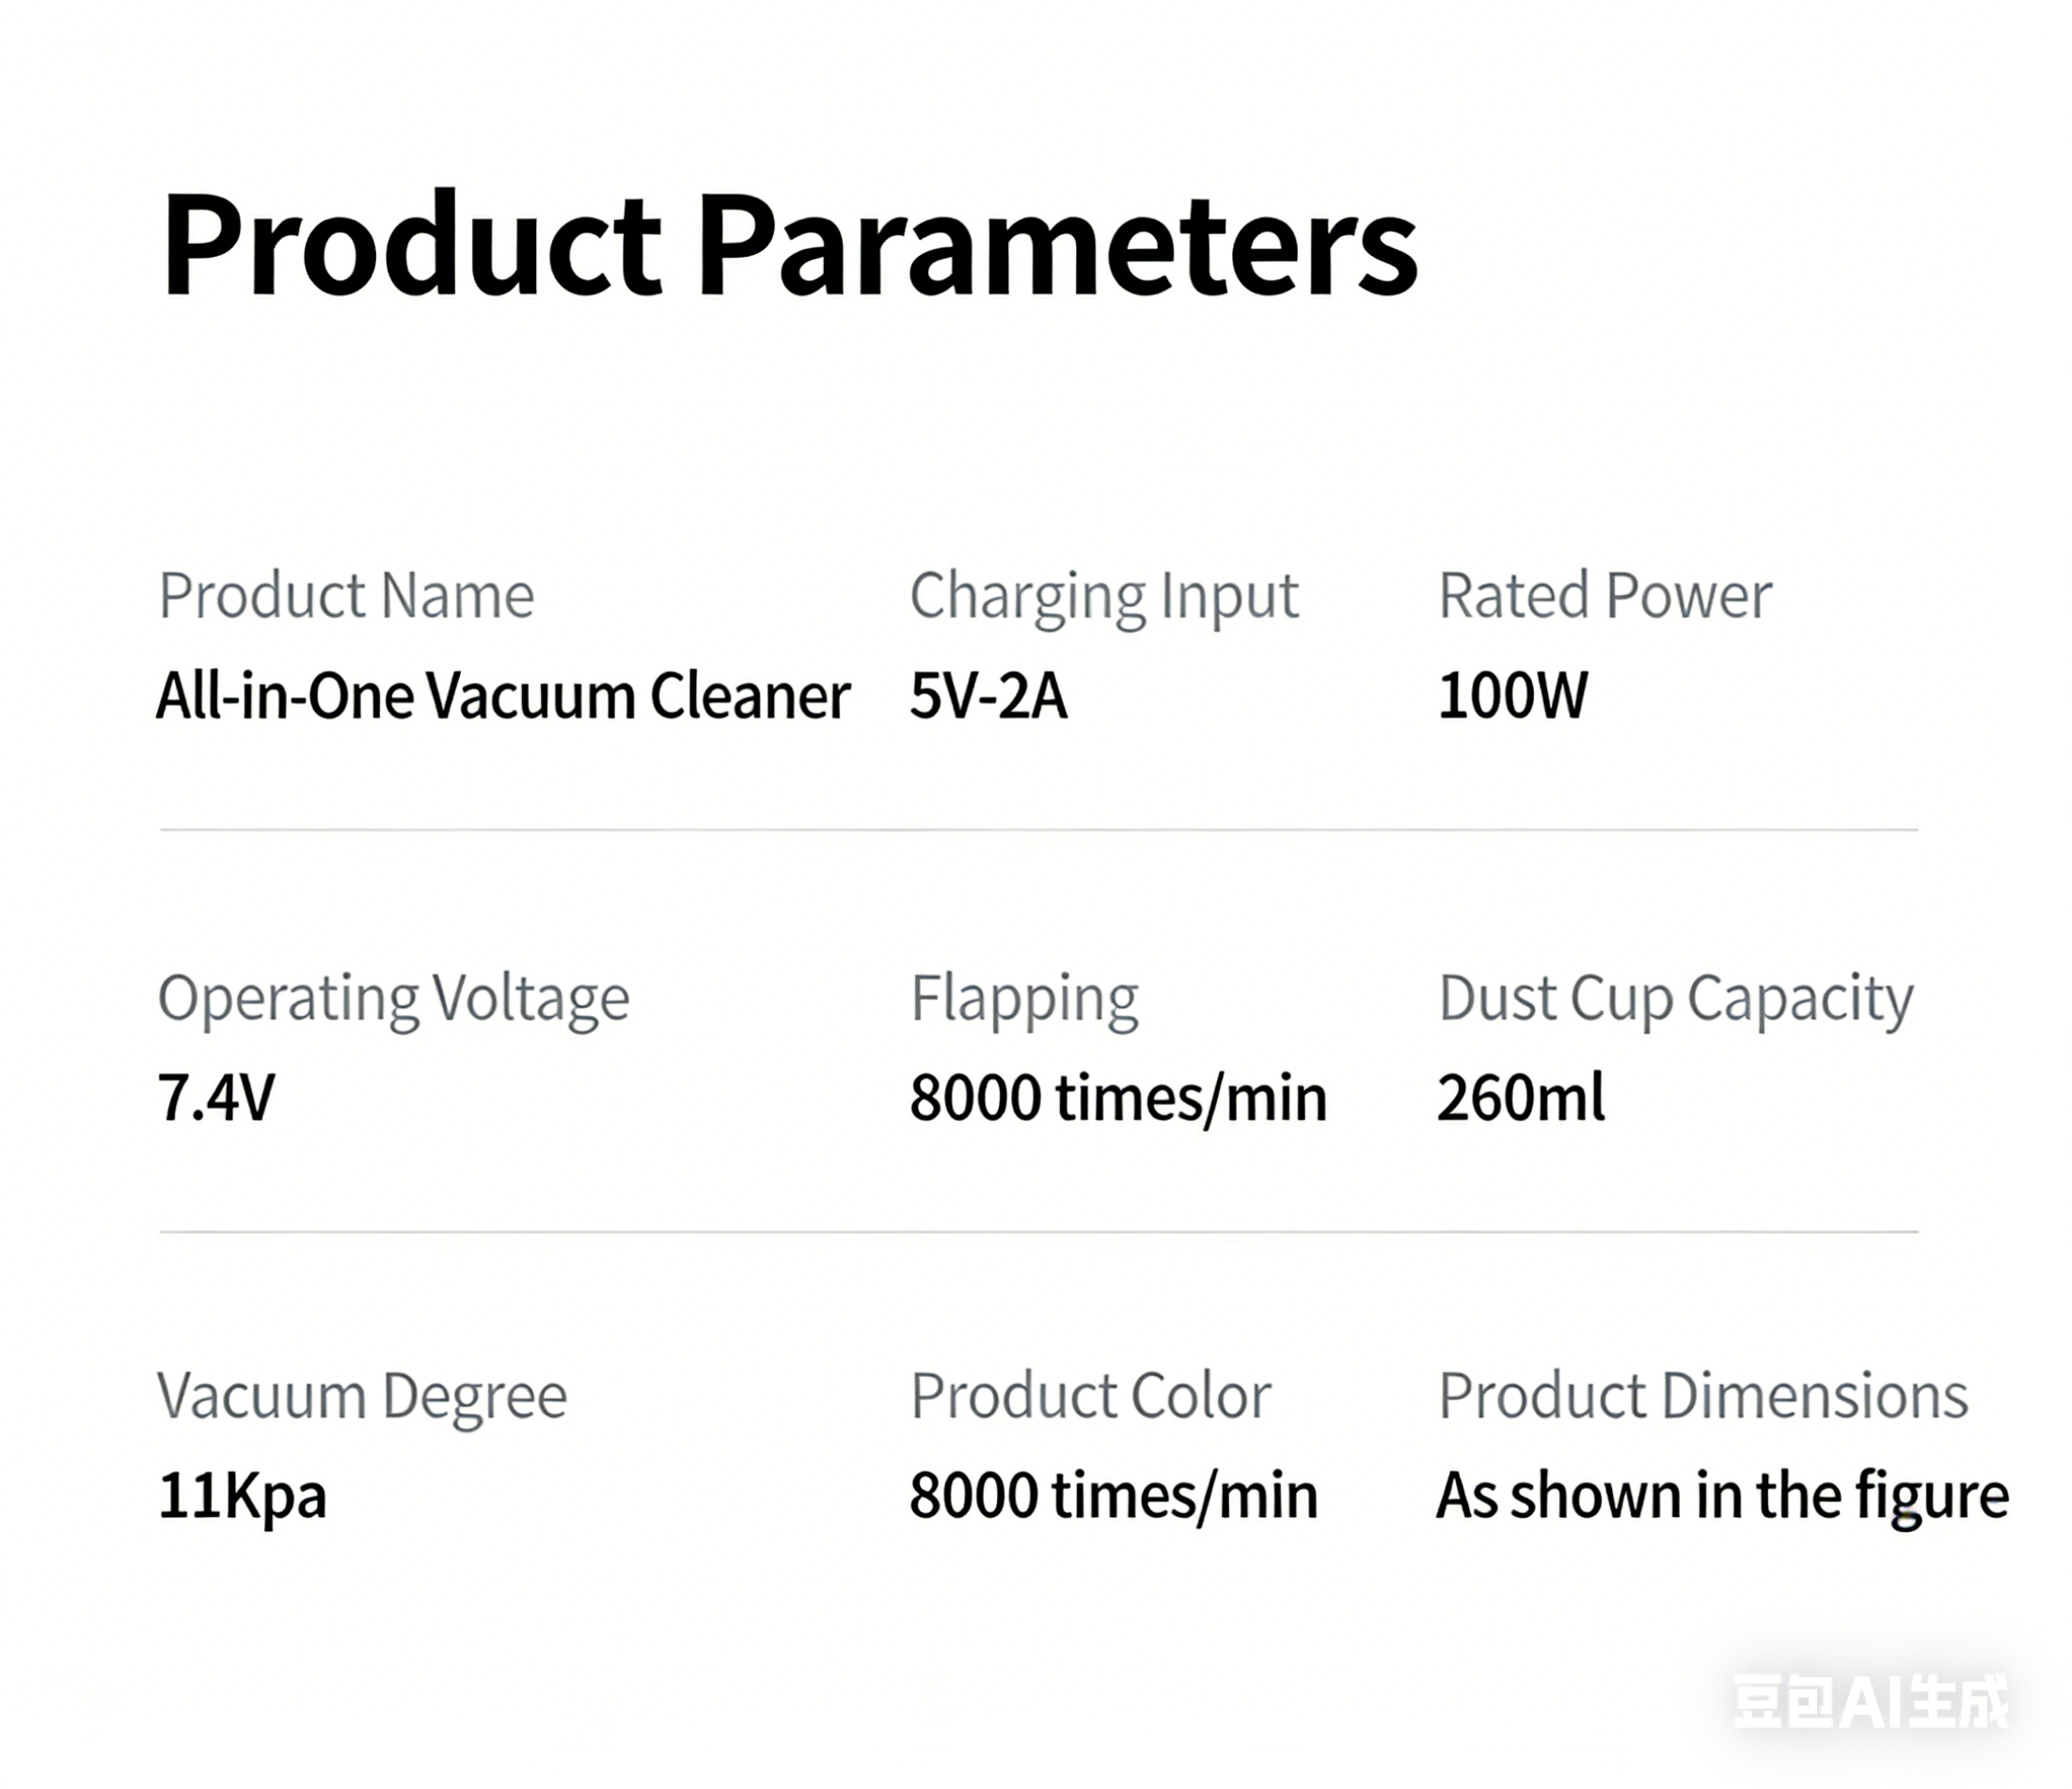Select the As shown in the figure text

(1722, 1496)
